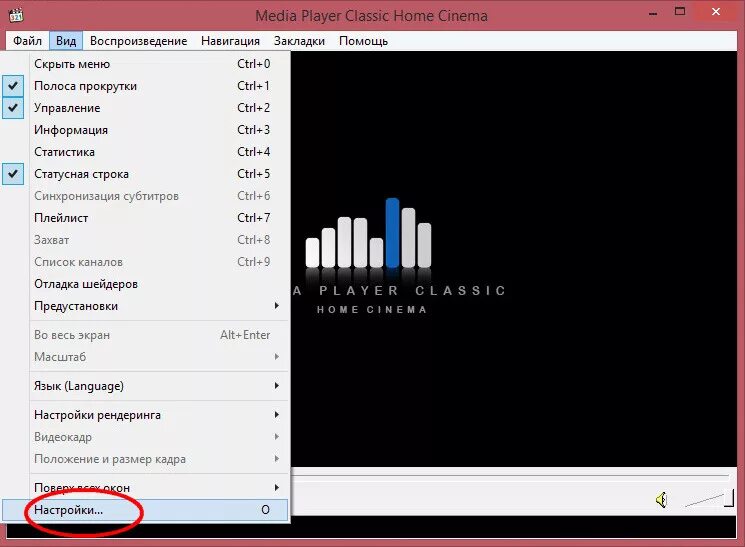Maximize the Media Player Classic window
Image resolution: width=745 pixels, height=547 pixels.
[x=680, y=12]
